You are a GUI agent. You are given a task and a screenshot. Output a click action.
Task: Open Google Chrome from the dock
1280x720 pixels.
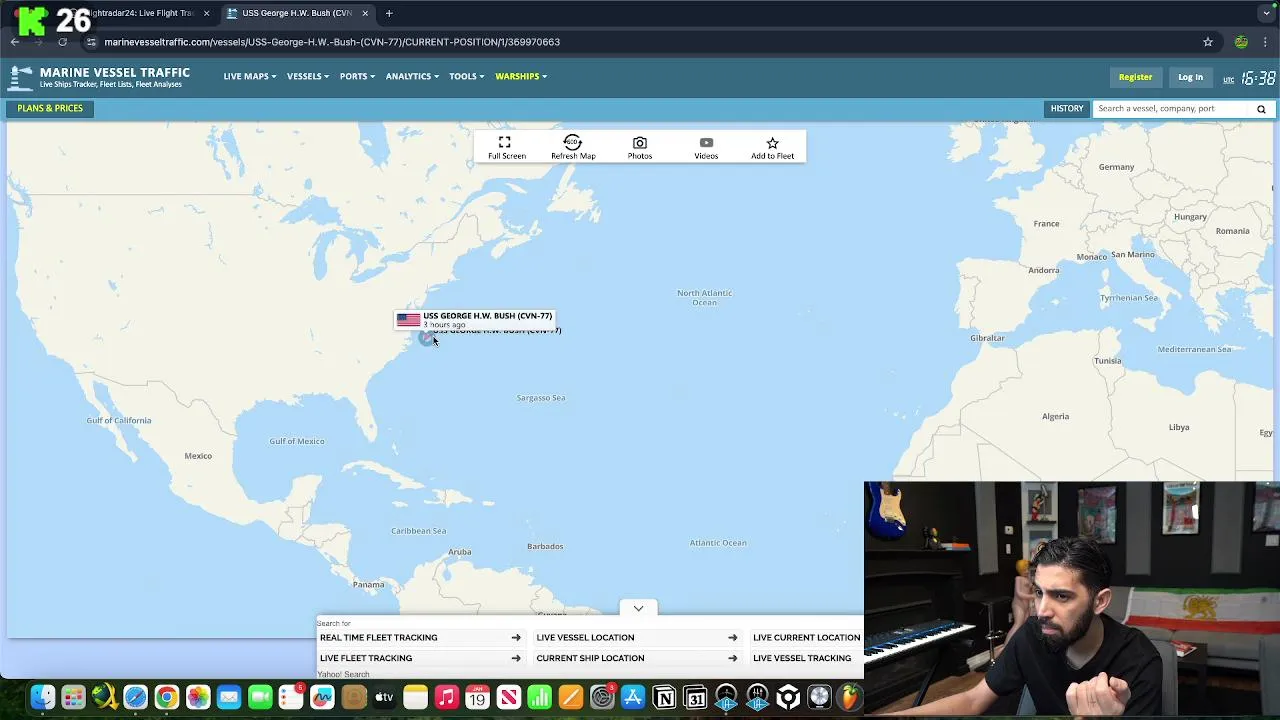[167, 697]
